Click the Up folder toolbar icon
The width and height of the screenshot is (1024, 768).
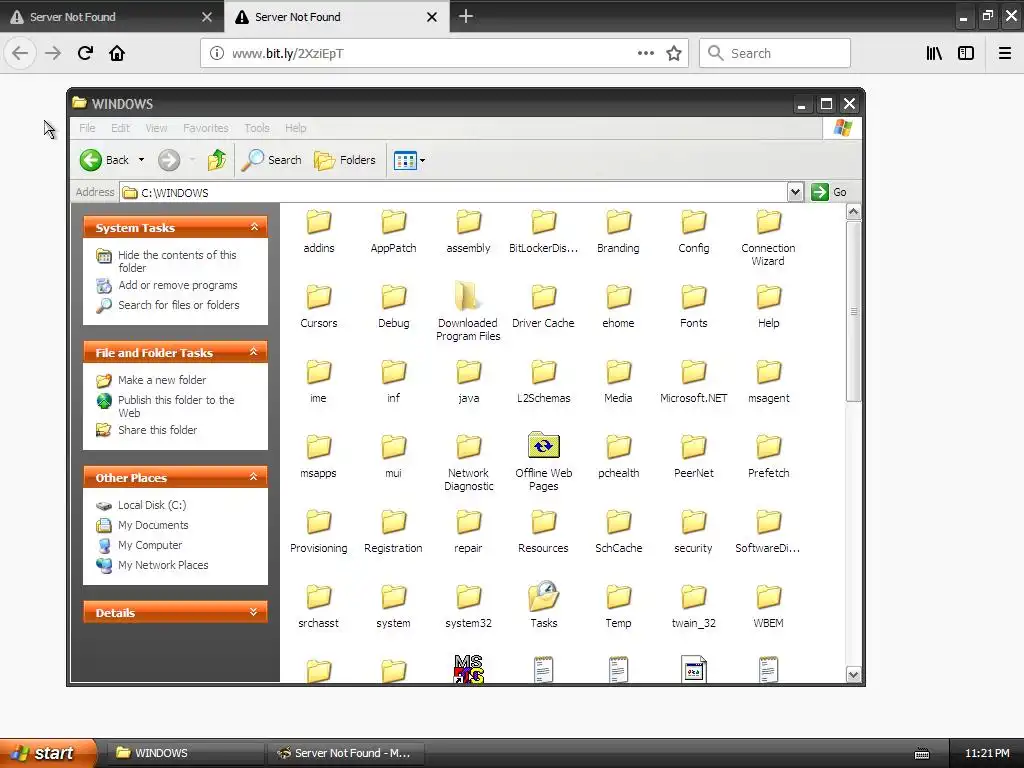pos(217,160)
